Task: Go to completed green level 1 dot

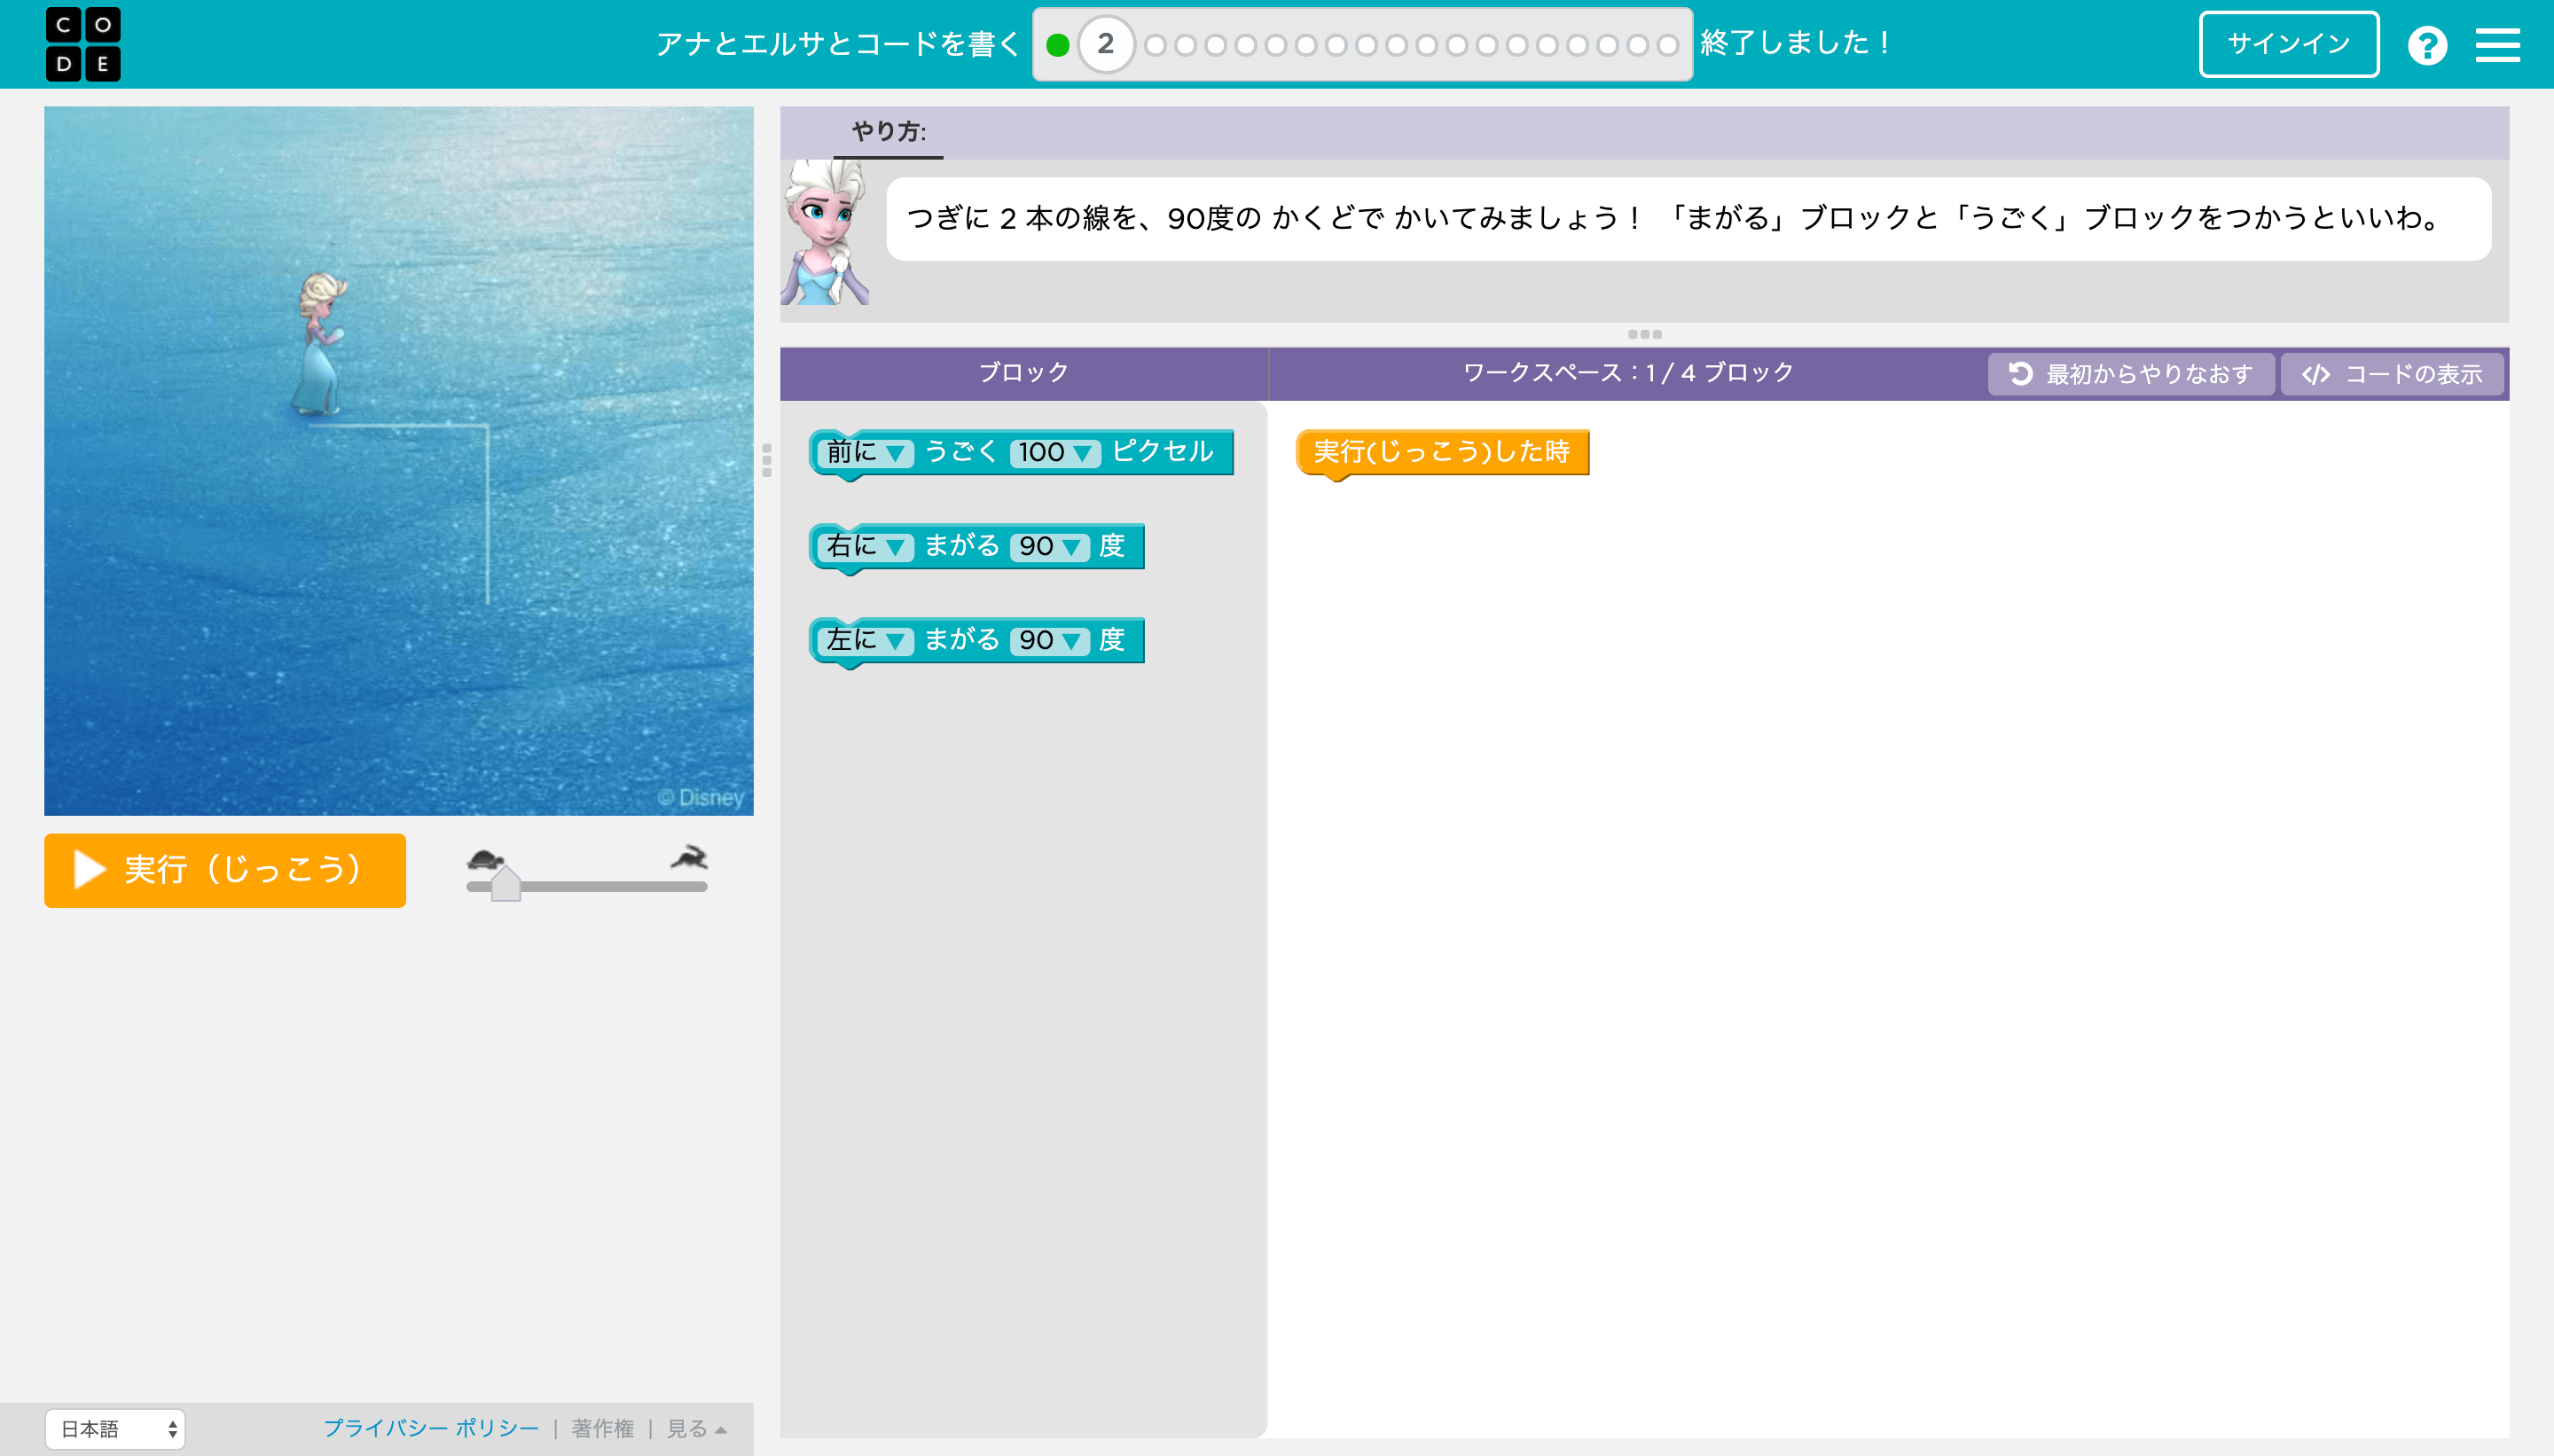Action: pos(1058,45)
